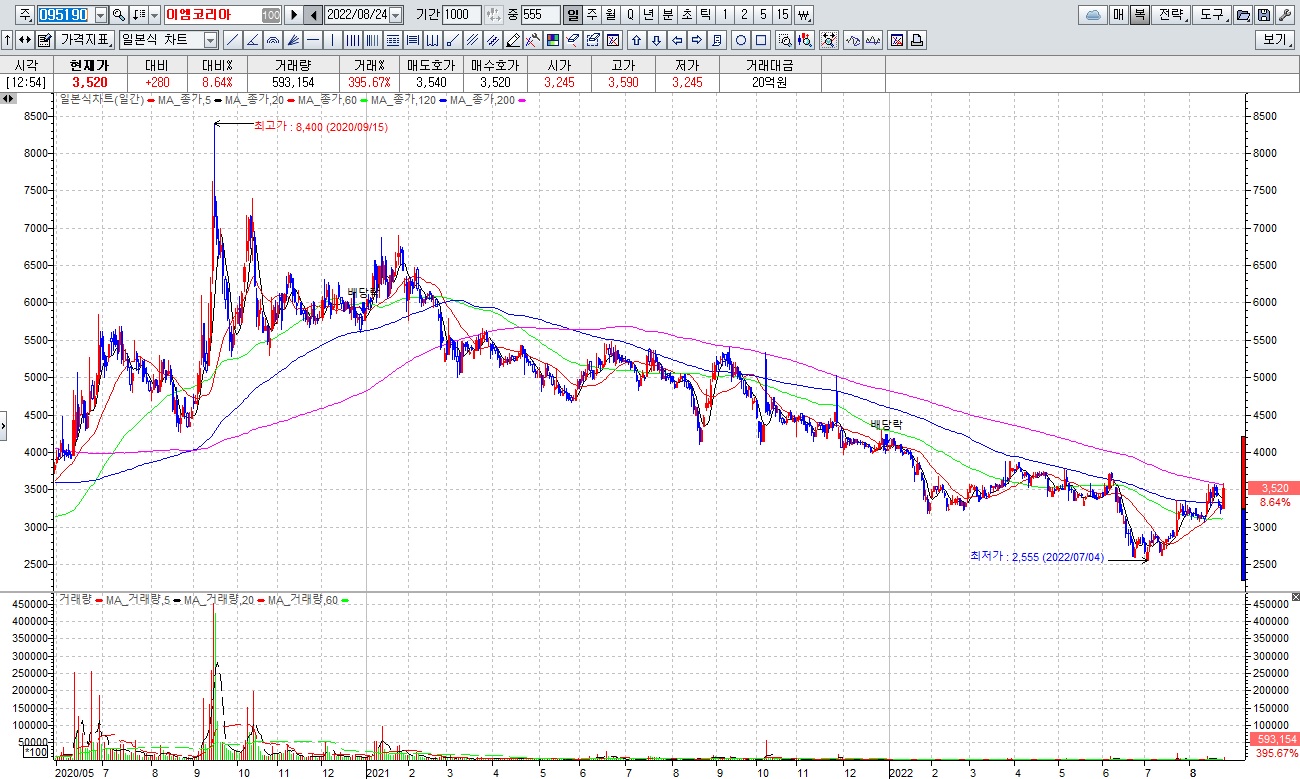The height and width of the screenshot is (779, 1300).
Task: Click the current price 3,520 value
Action: [90, 82]
